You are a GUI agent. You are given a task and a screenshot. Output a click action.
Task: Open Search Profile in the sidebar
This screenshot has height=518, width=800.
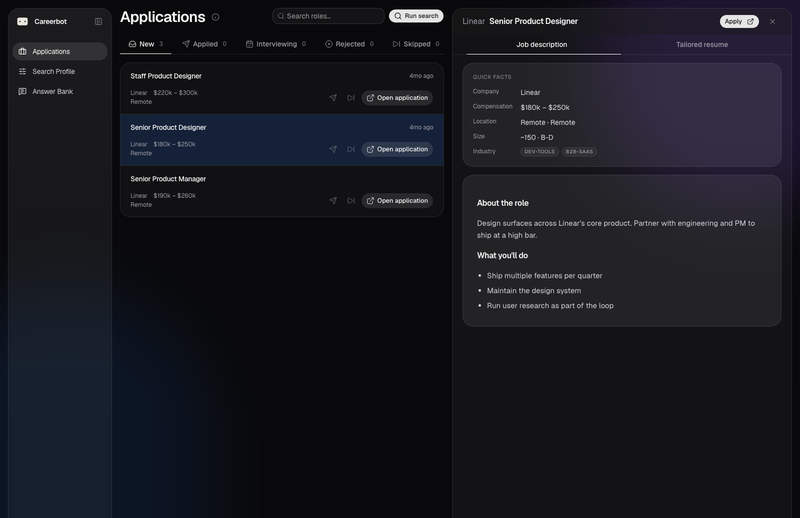click(x=60, y=71)
